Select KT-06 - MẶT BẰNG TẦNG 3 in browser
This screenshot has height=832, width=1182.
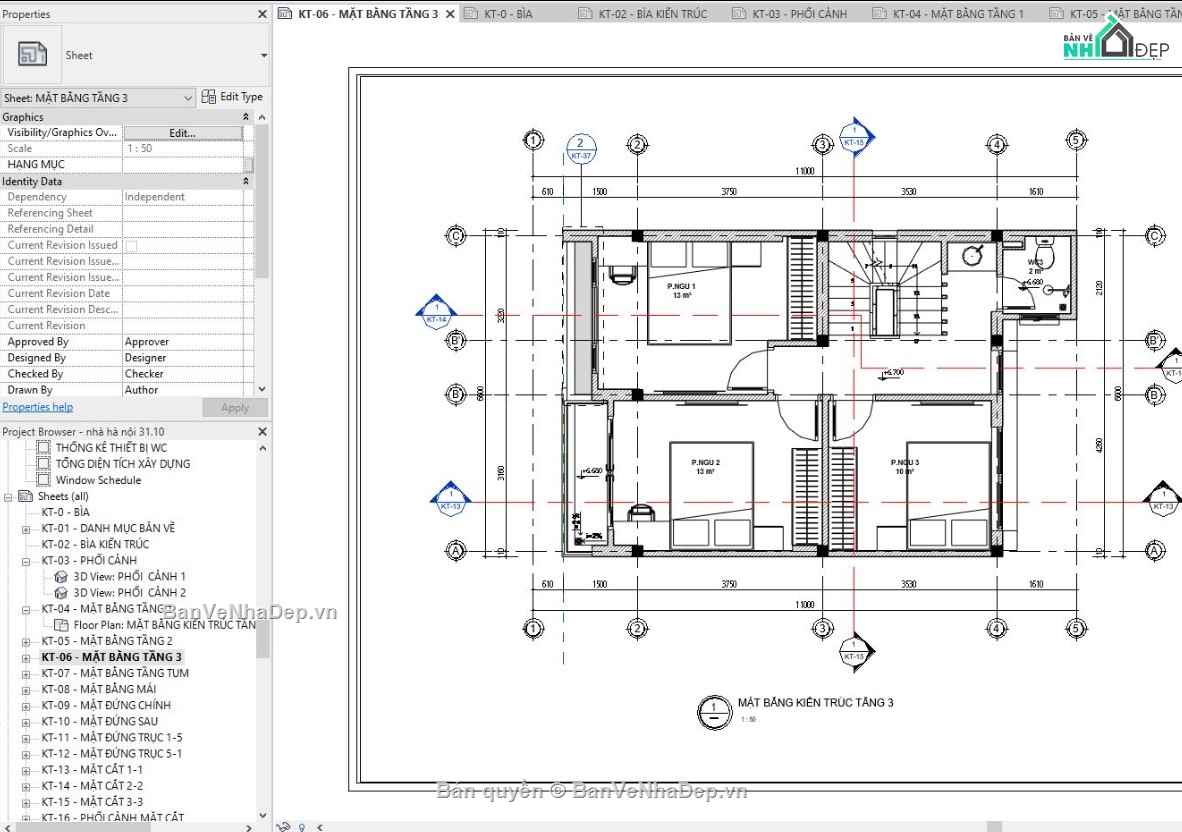[112, 657]
